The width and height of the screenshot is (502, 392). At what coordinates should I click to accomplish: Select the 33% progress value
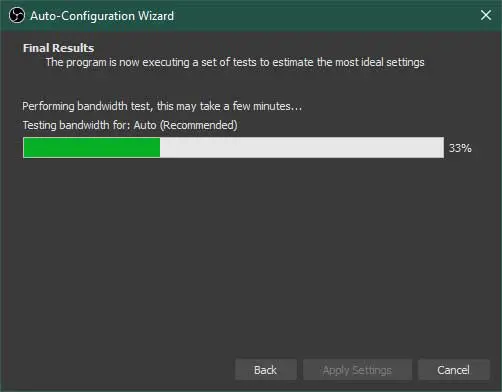coord(460,148)
